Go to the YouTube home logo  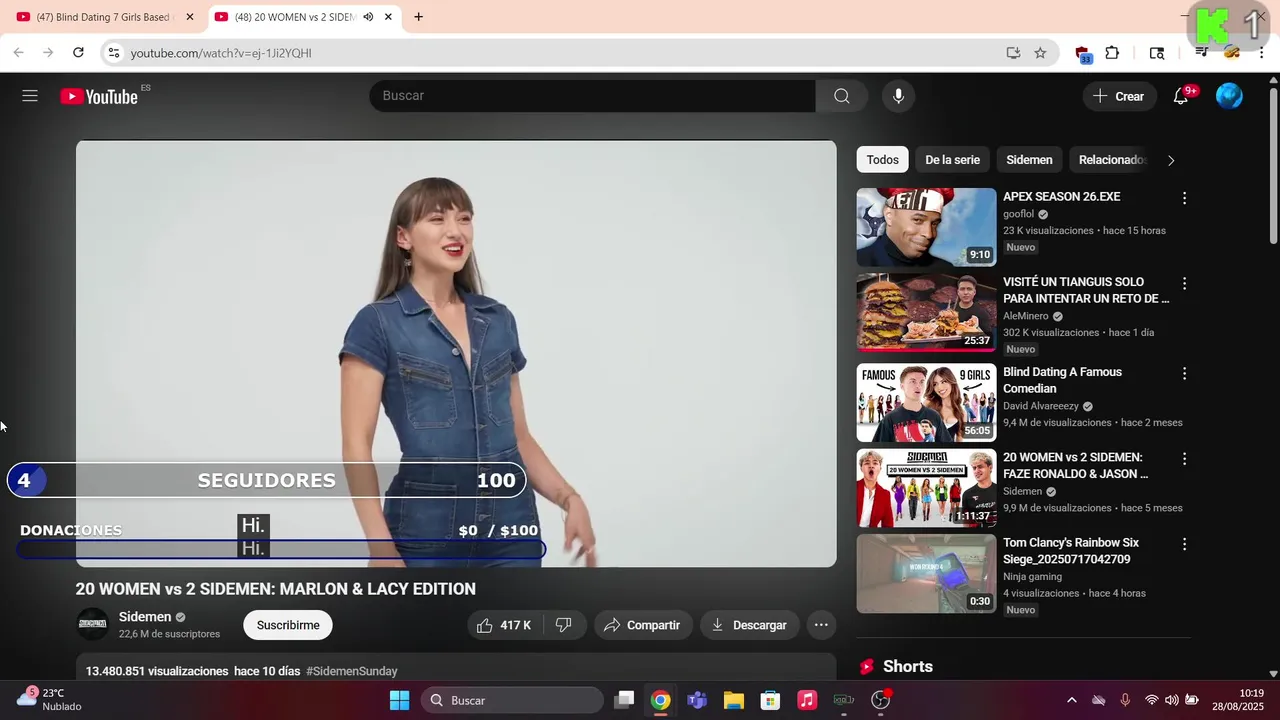tap(99, 96)
